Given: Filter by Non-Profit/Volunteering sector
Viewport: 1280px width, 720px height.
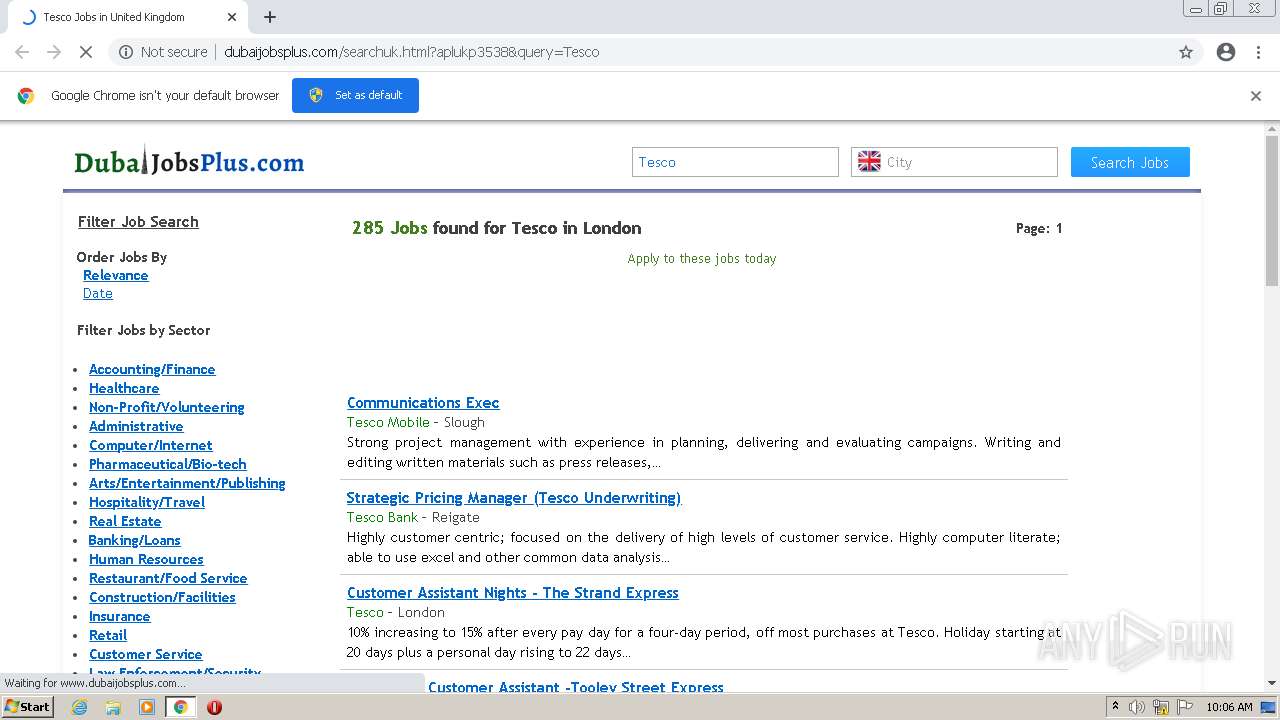Looking at the screenshot, I should coord(167,407).
